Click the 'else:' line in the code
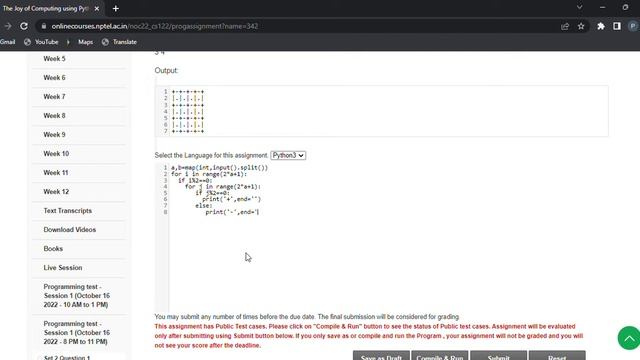Screen dimensions: 640x360 click(x=204, y=206)
